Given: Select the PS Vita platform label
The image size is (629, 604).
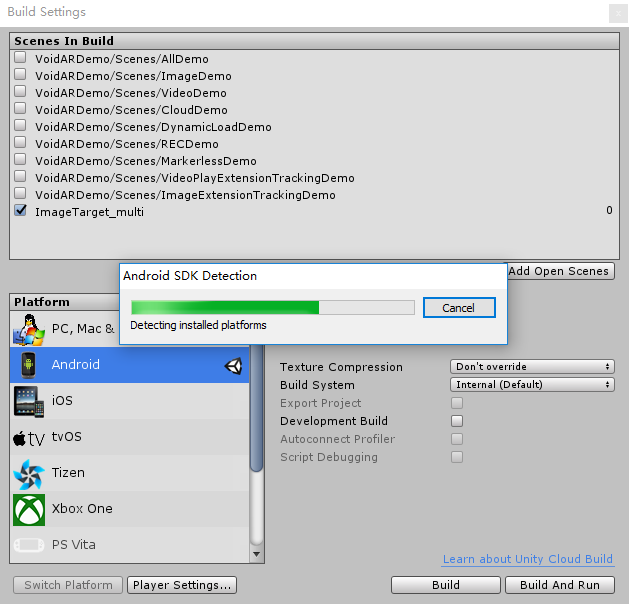Looking at the screenshot, I should (x=74, y=545).
